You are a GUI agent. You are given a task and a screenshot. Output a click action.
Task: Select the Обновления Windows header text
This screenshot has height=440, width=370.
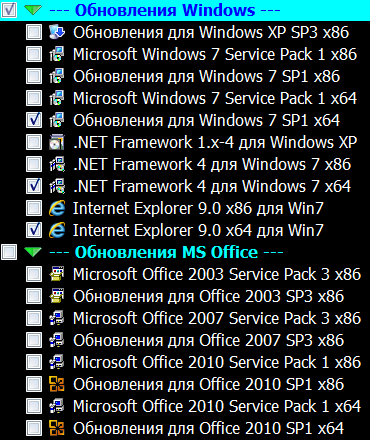pyautogui.click(x=165, y=10)
